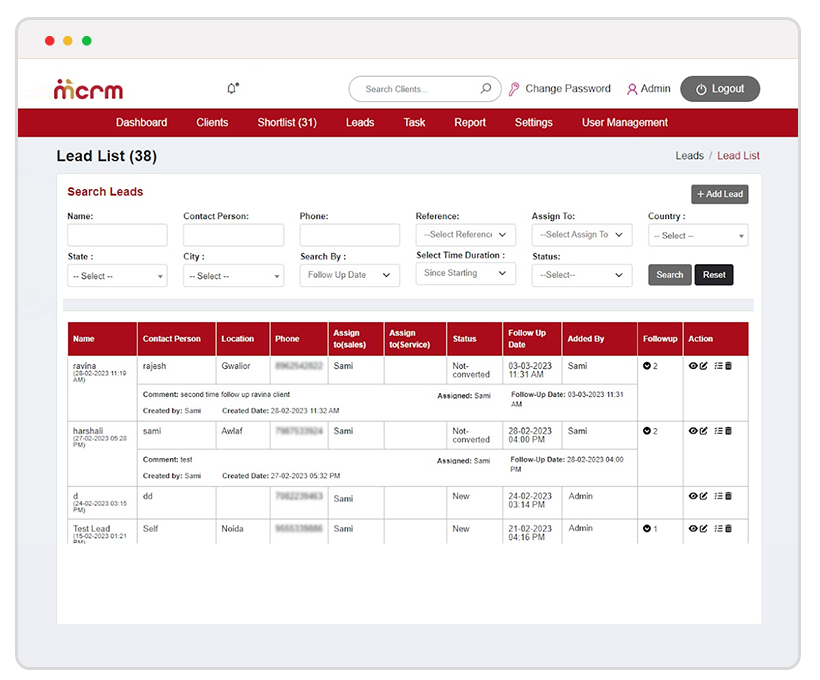Screen dimensions: 820x680
Task: Click the Change Password link
Action: (567, 89)
